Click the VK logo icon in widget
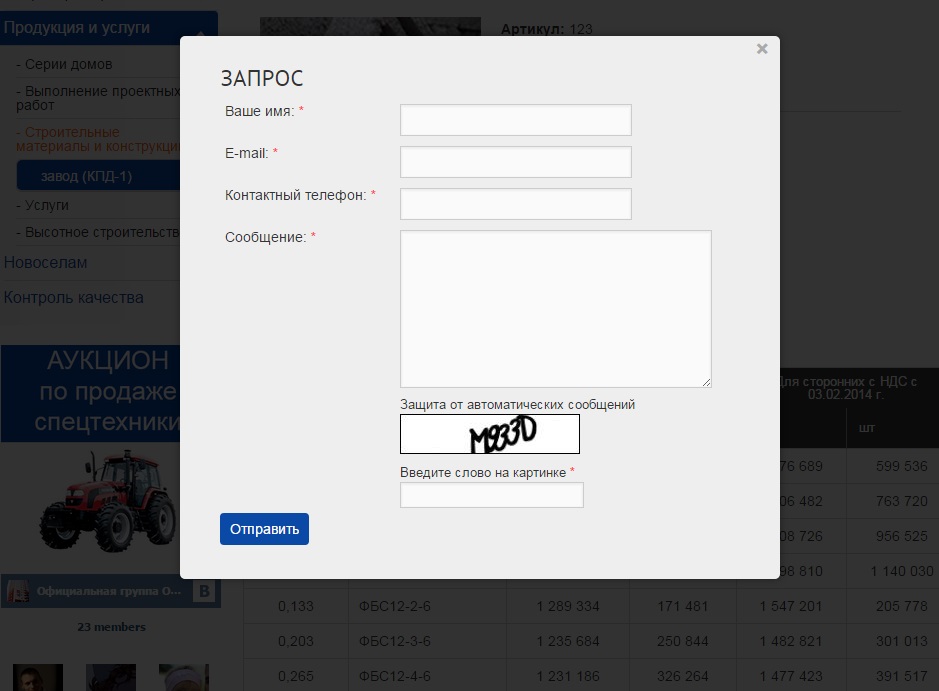This screenshot has width=939, height=691. pyautogui.click(x=204, y=591)
